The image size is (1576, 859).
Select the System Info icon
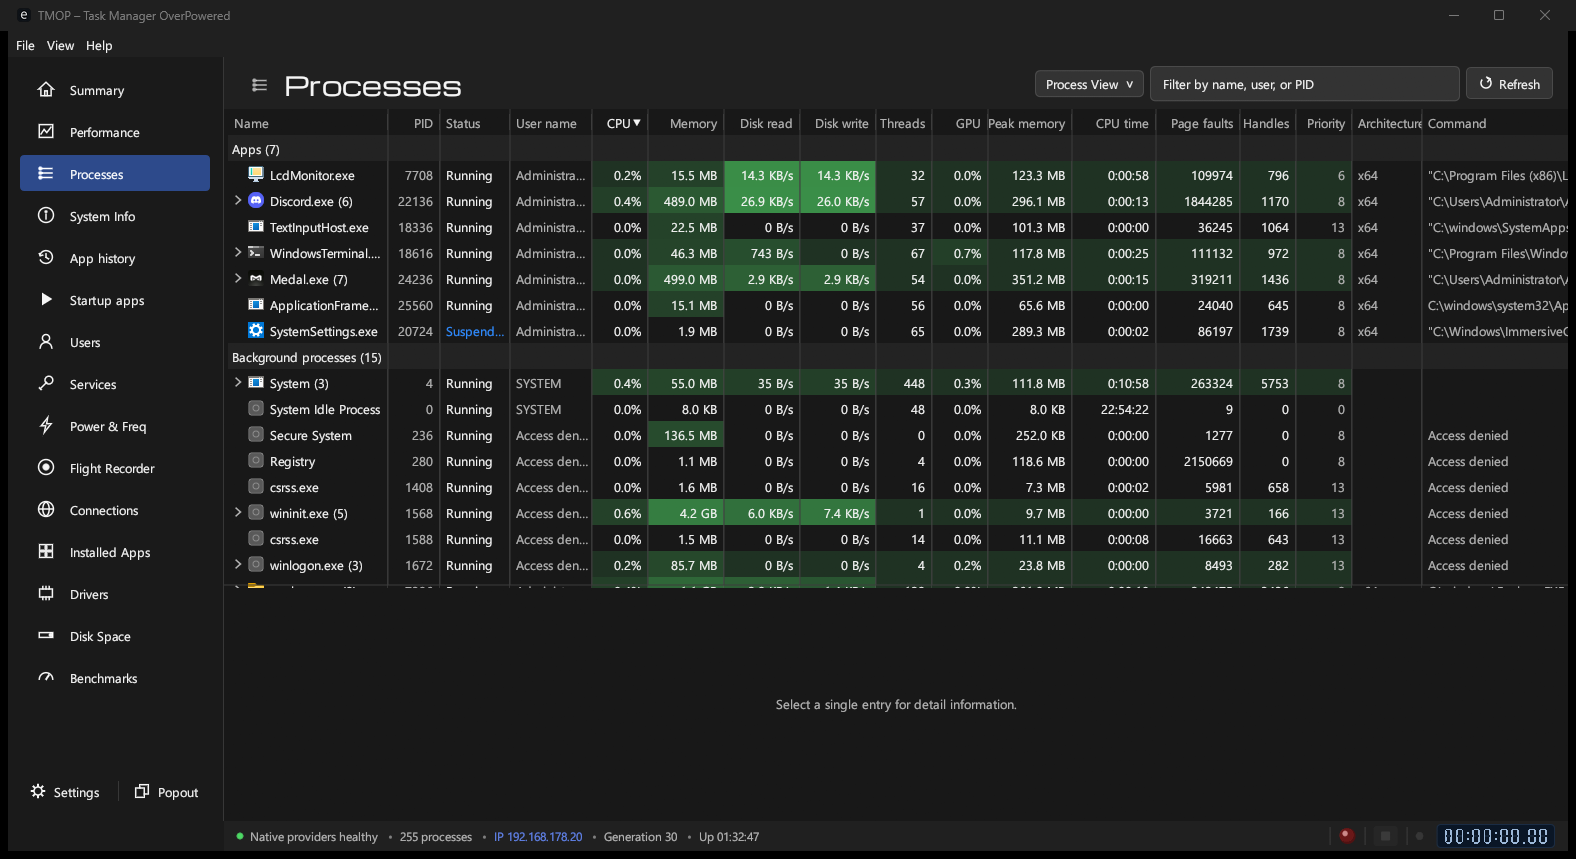[46, 216]
